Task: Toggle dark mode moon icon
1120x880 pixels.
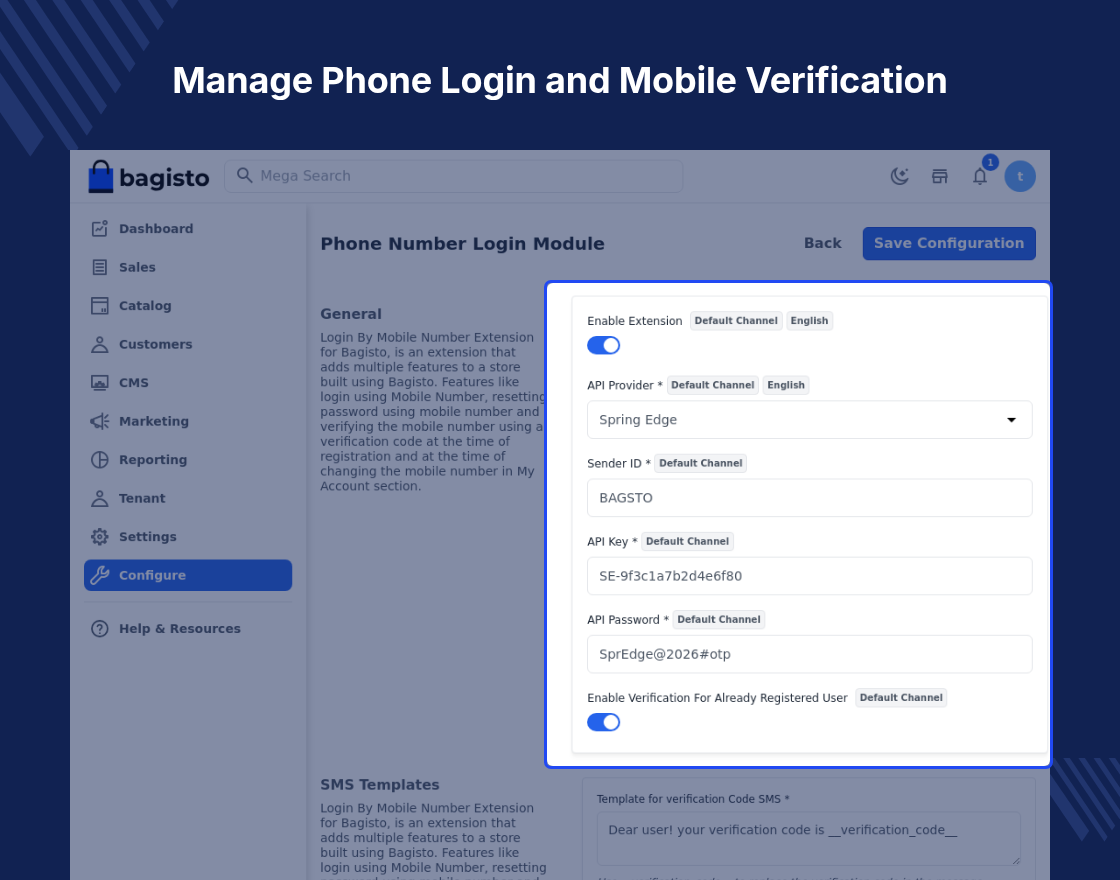Action: tap(899, 176)
